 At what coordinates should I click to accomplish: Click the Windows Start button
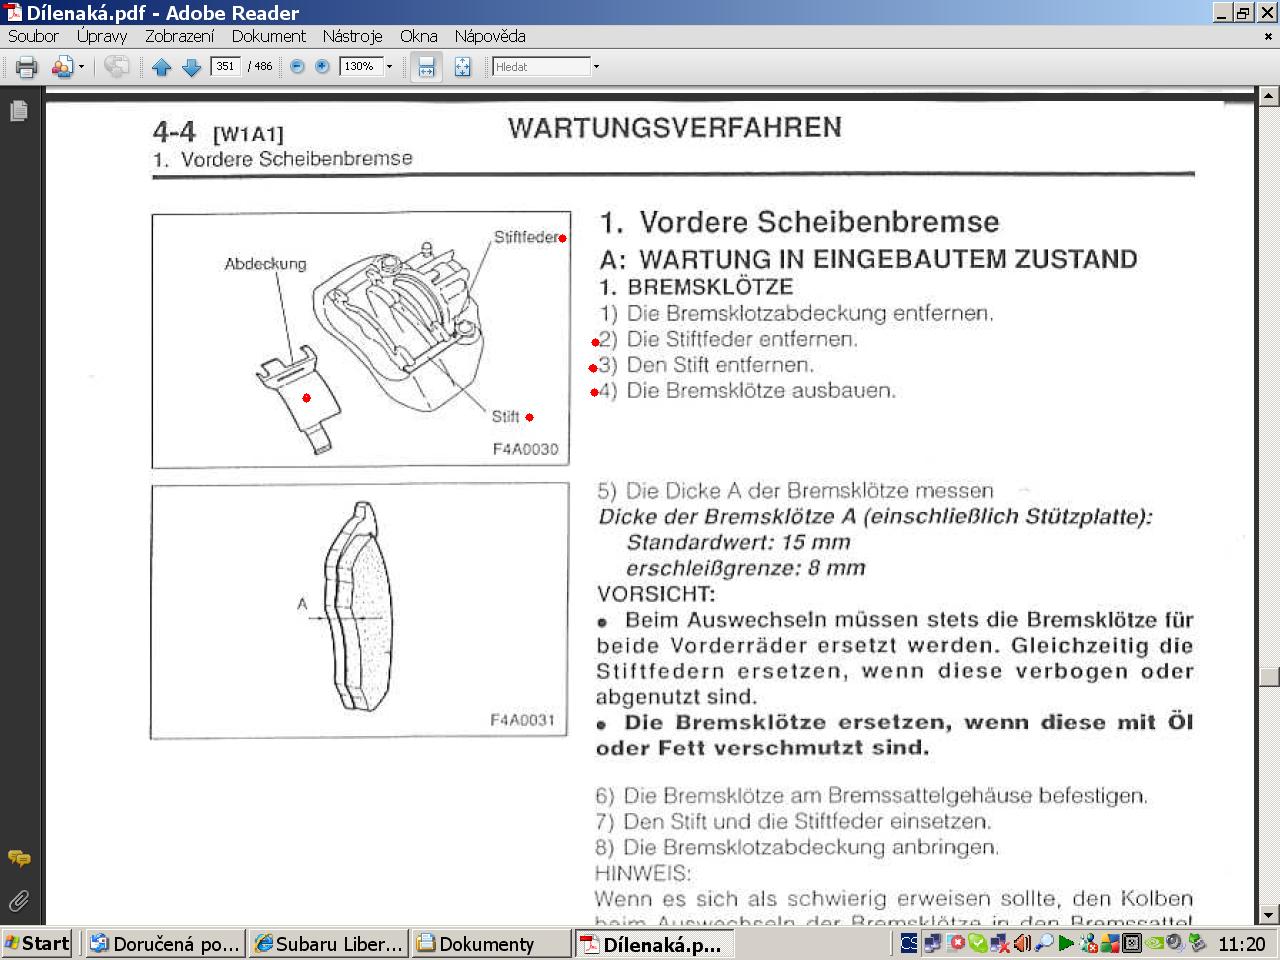[x=37, y=943]
